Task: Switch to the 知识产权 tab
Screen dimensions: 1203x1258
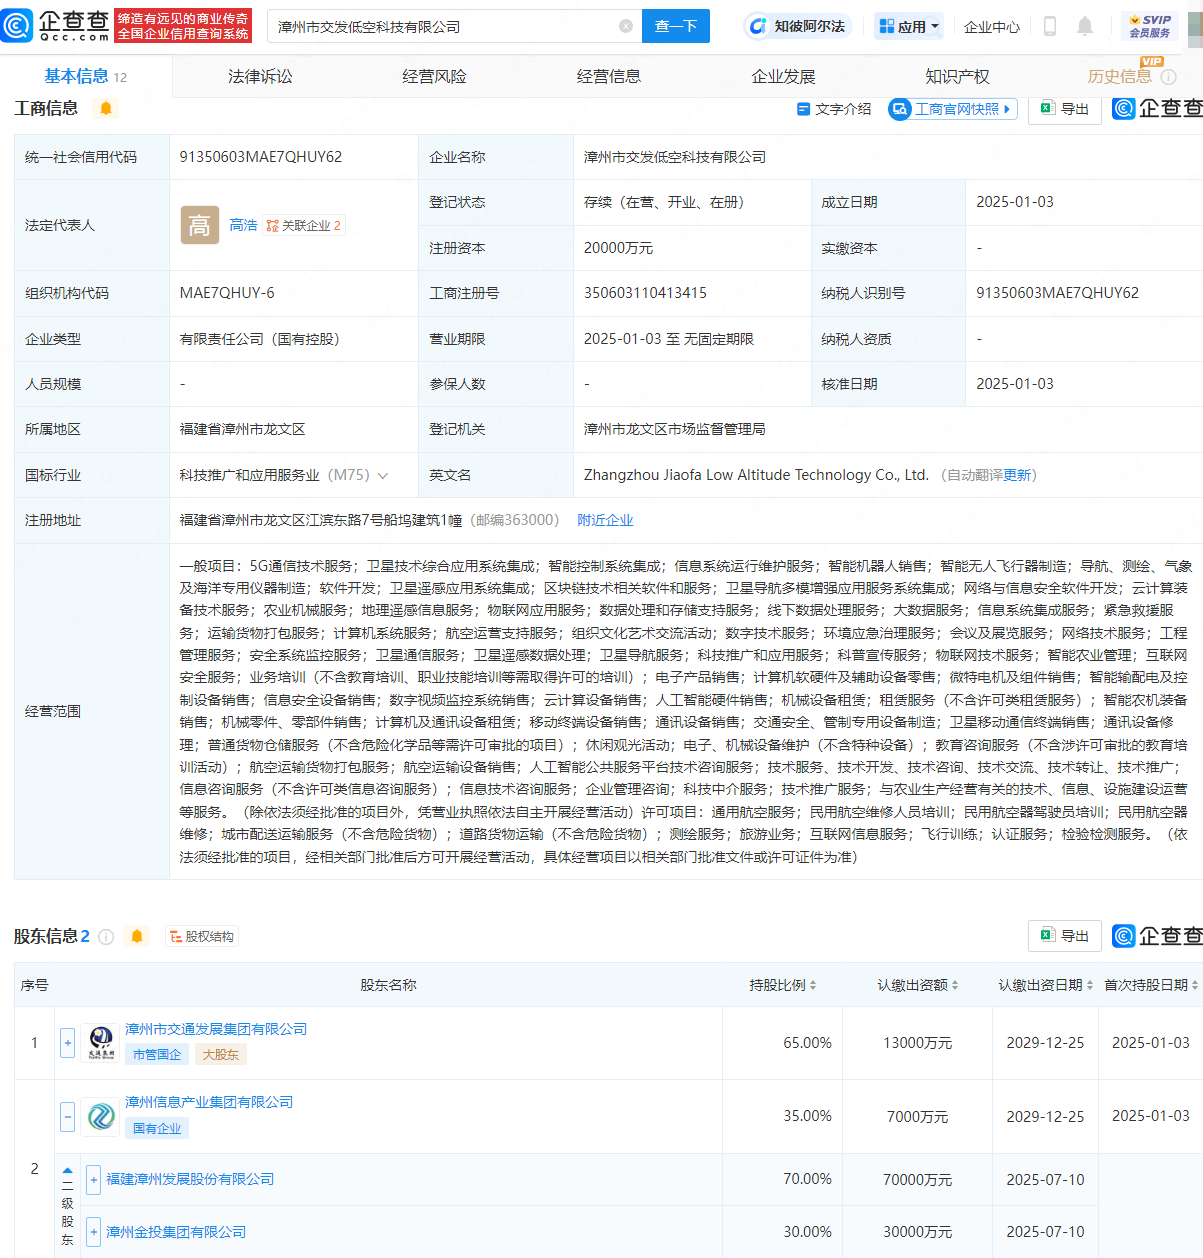Action: pyautogui.click(x=957, y=76)
